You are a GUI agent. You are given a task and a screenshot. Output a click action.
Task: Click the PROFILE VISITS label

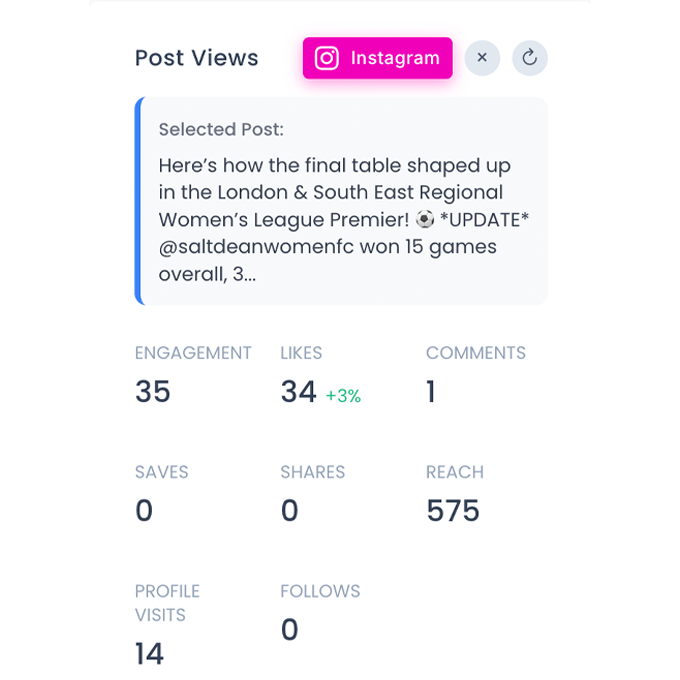[x=167, y=603]
